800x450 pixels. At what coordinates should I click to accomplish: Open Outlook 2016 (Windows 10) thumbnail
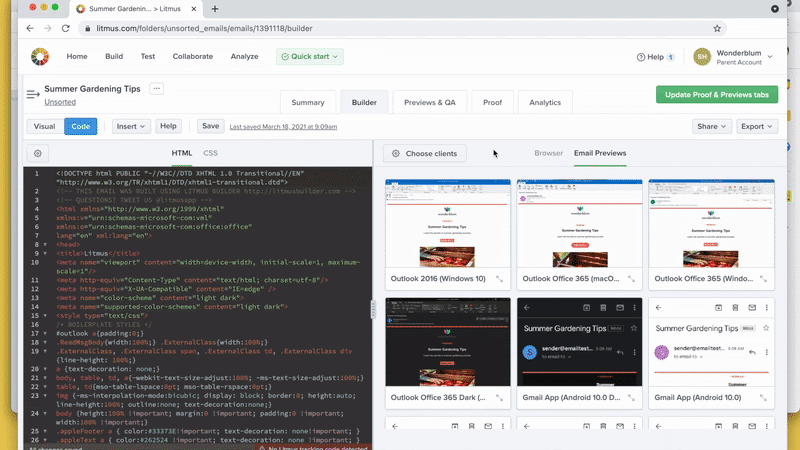(x=447, y=223)
